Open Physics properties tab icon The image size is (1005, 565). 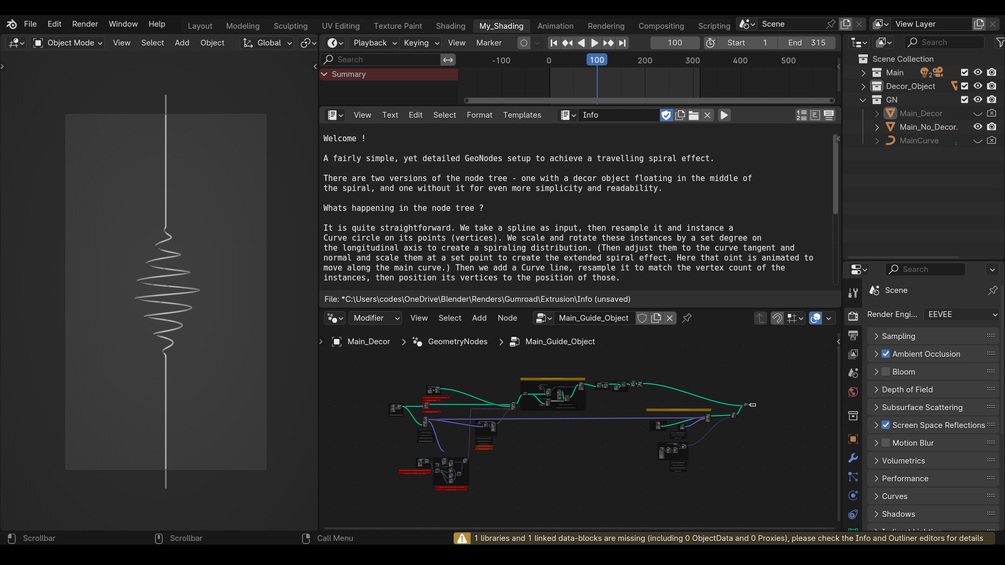point(852,496)
